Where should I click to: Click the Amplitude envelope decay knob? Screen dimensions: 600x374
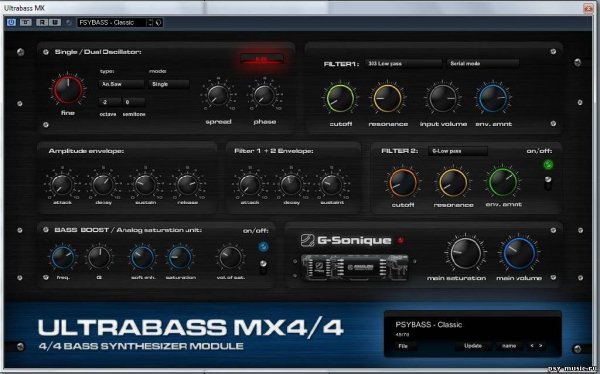click(103, 185)
